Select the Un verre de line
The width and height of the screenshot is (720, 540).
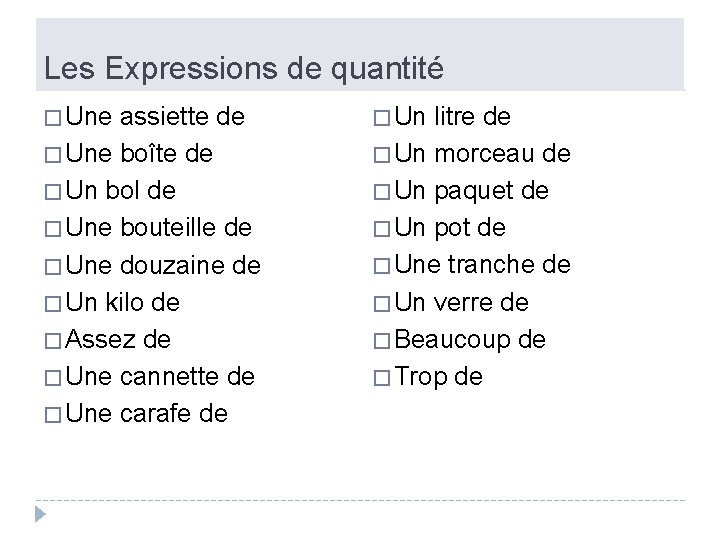(461, 303)
